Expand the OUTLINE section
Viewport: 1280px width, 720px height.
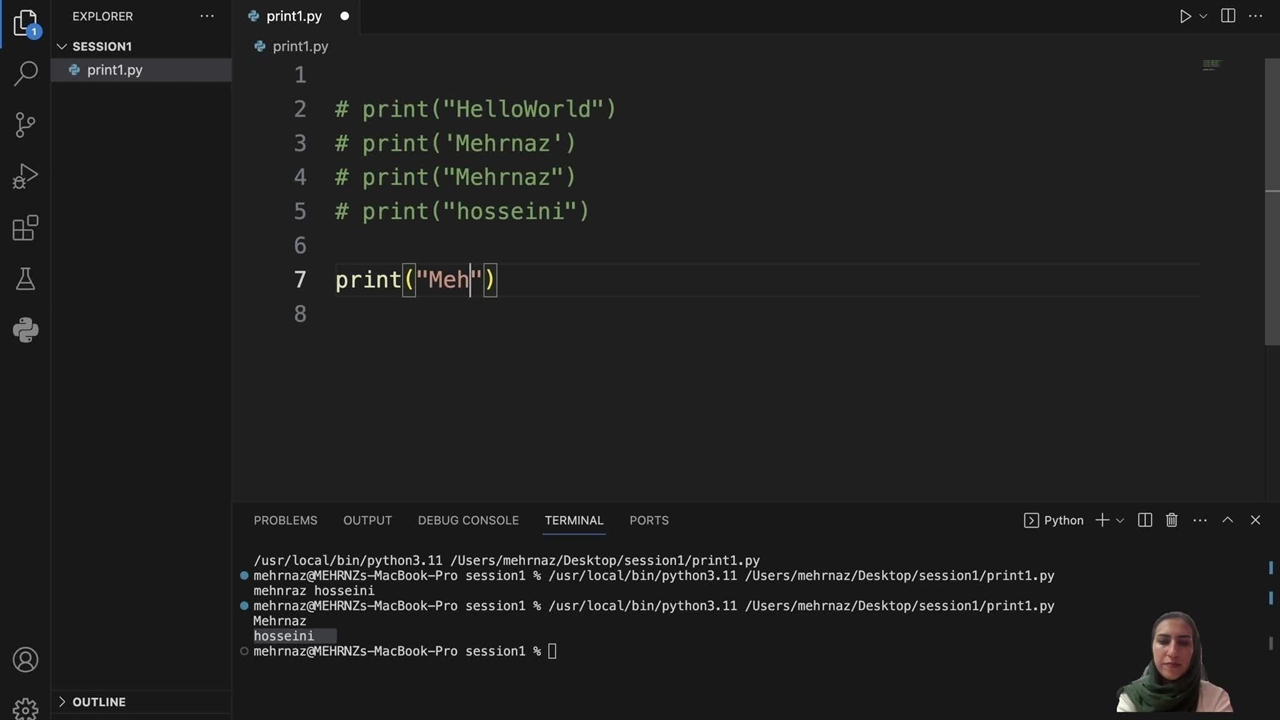coord(62,702)
